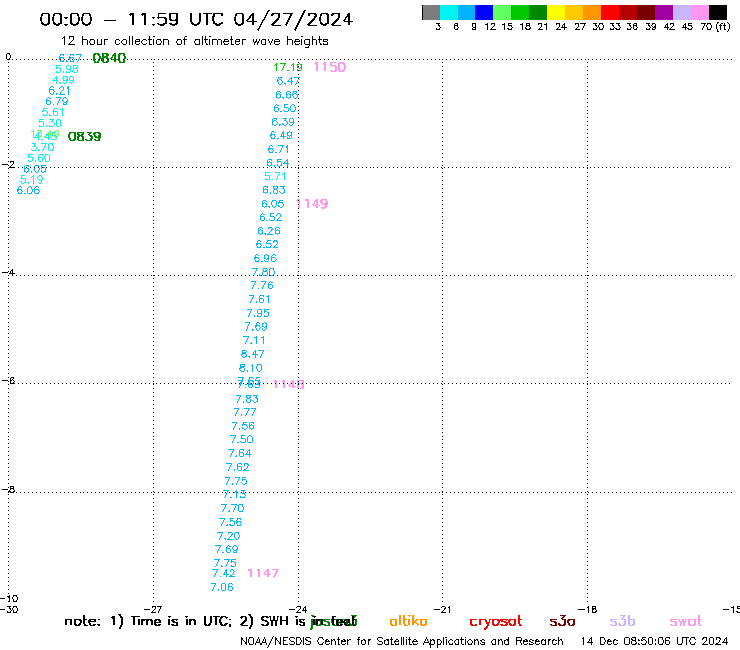Click wave height value 5.60
The height and width of the screenshot is (650, 740).
[39, 158]
